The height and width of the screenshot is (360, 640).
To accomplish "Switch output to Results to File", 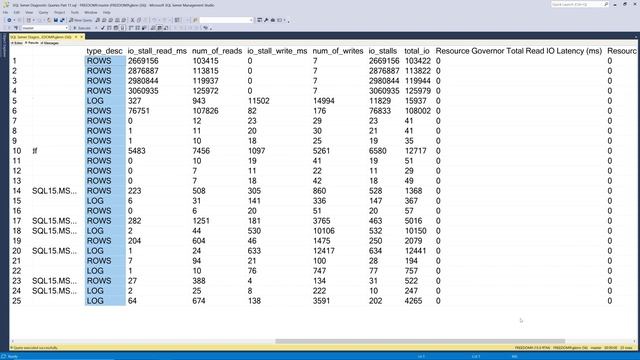I will point(166,28).
